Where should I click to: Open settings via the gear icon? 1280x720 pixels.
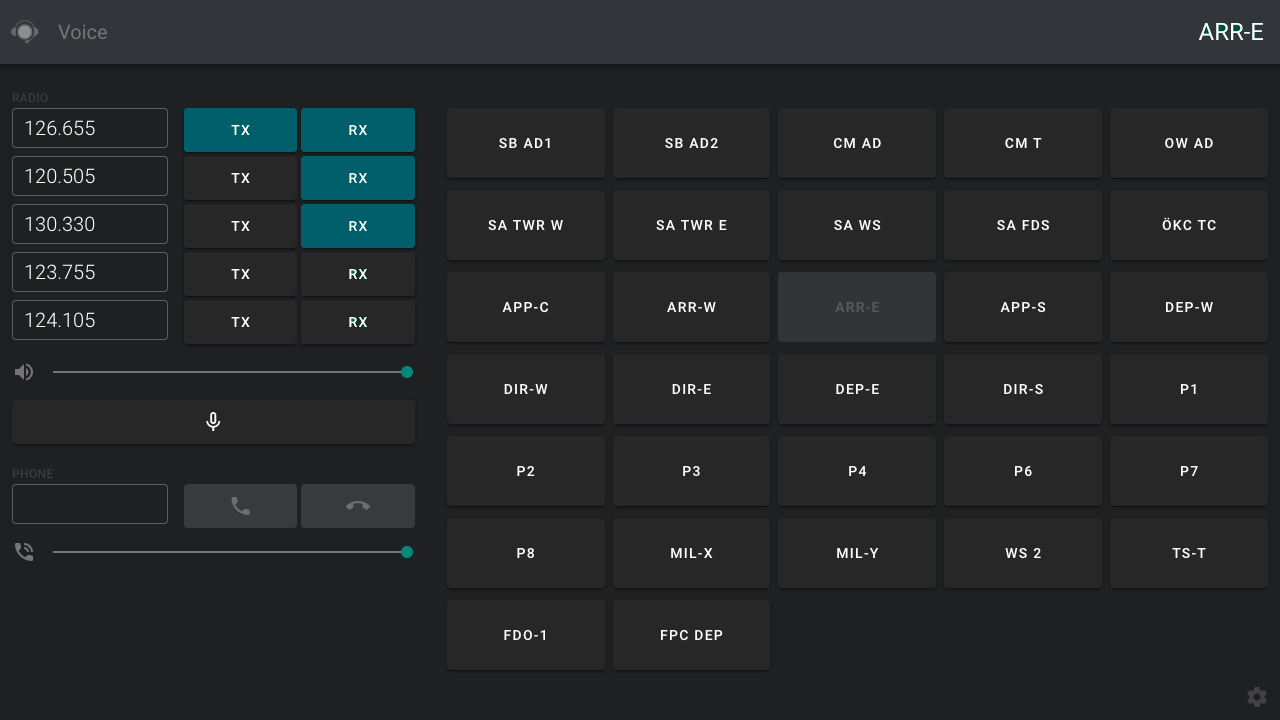[x=1257, y=697]
